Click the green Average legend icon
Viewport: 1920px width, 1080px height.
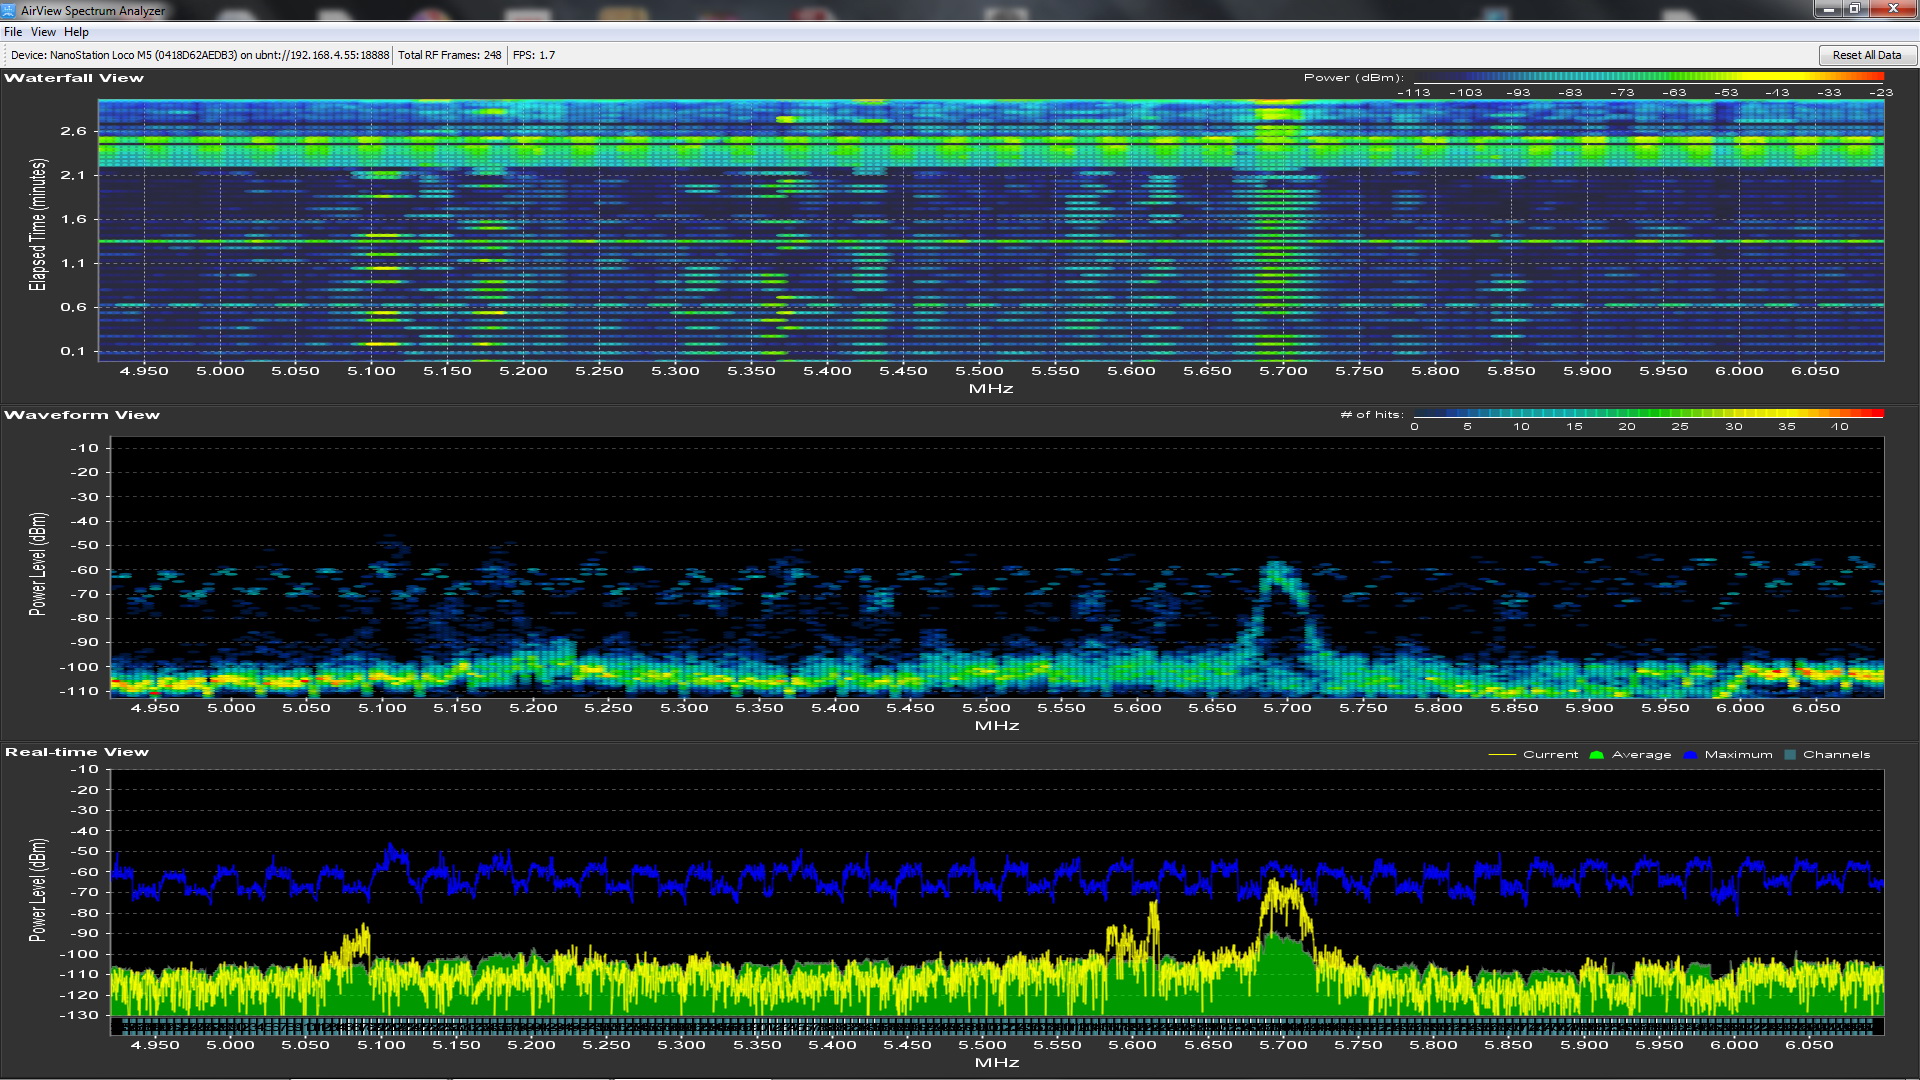[1596, 755]
